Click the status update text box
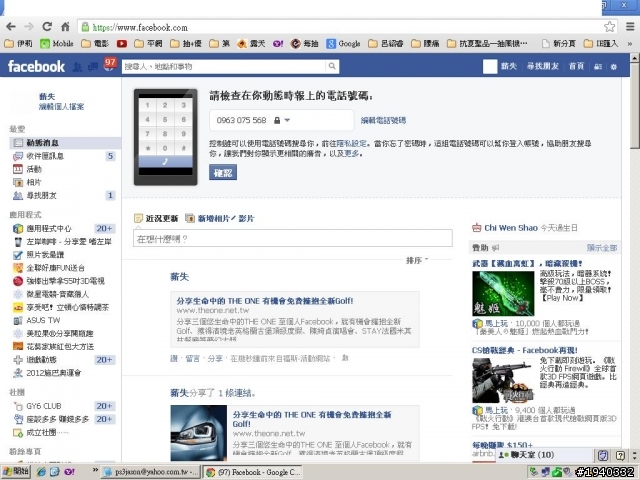This screenshot has height=480, width=640. (293, 238)
